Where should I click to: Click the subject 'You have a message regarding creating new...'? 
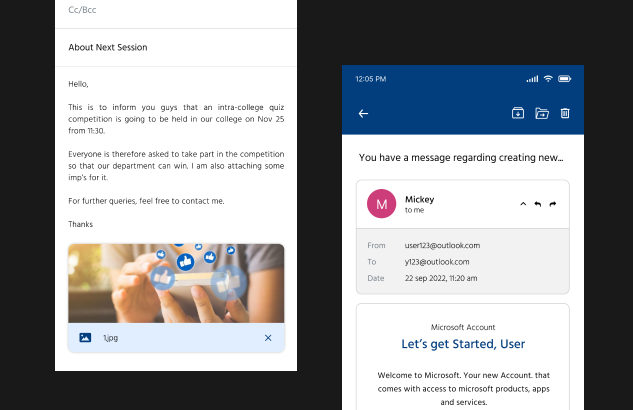point(461,157)
